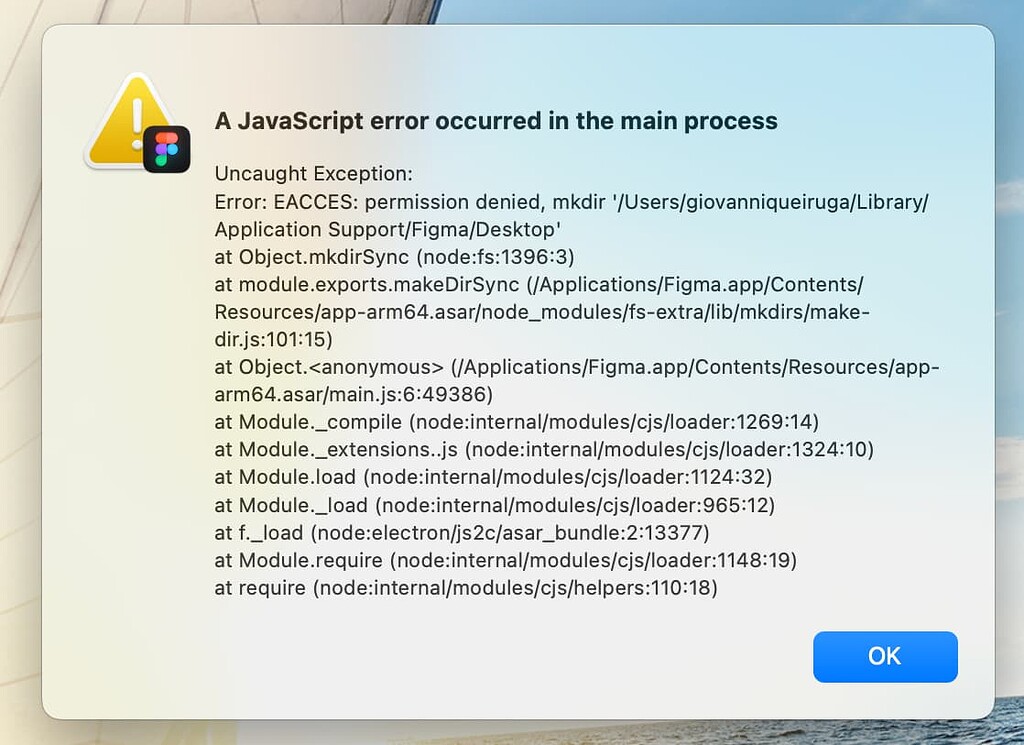This screenshot has width=1024, height=745.
Task: Click the Figma app icon badge
Action: 167,149
